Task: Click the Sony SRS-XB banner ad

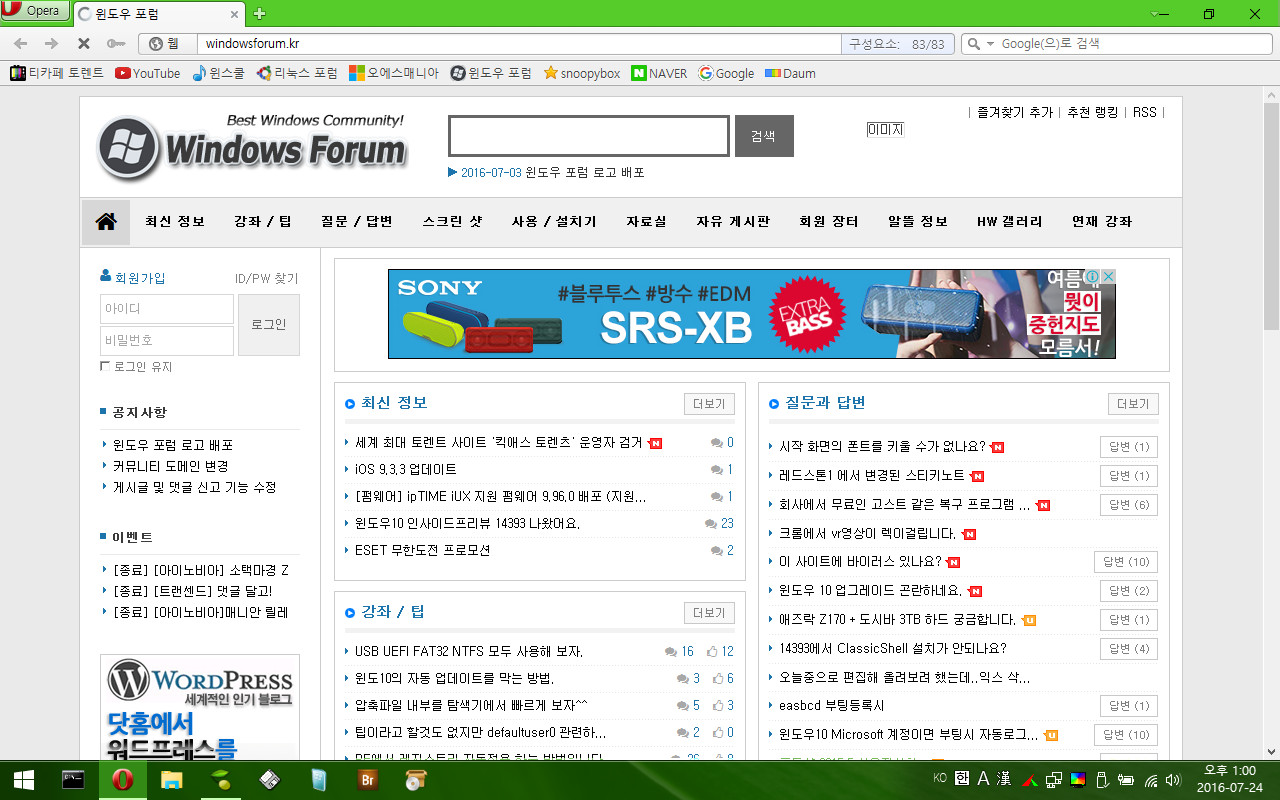Action: coord(752,314)
